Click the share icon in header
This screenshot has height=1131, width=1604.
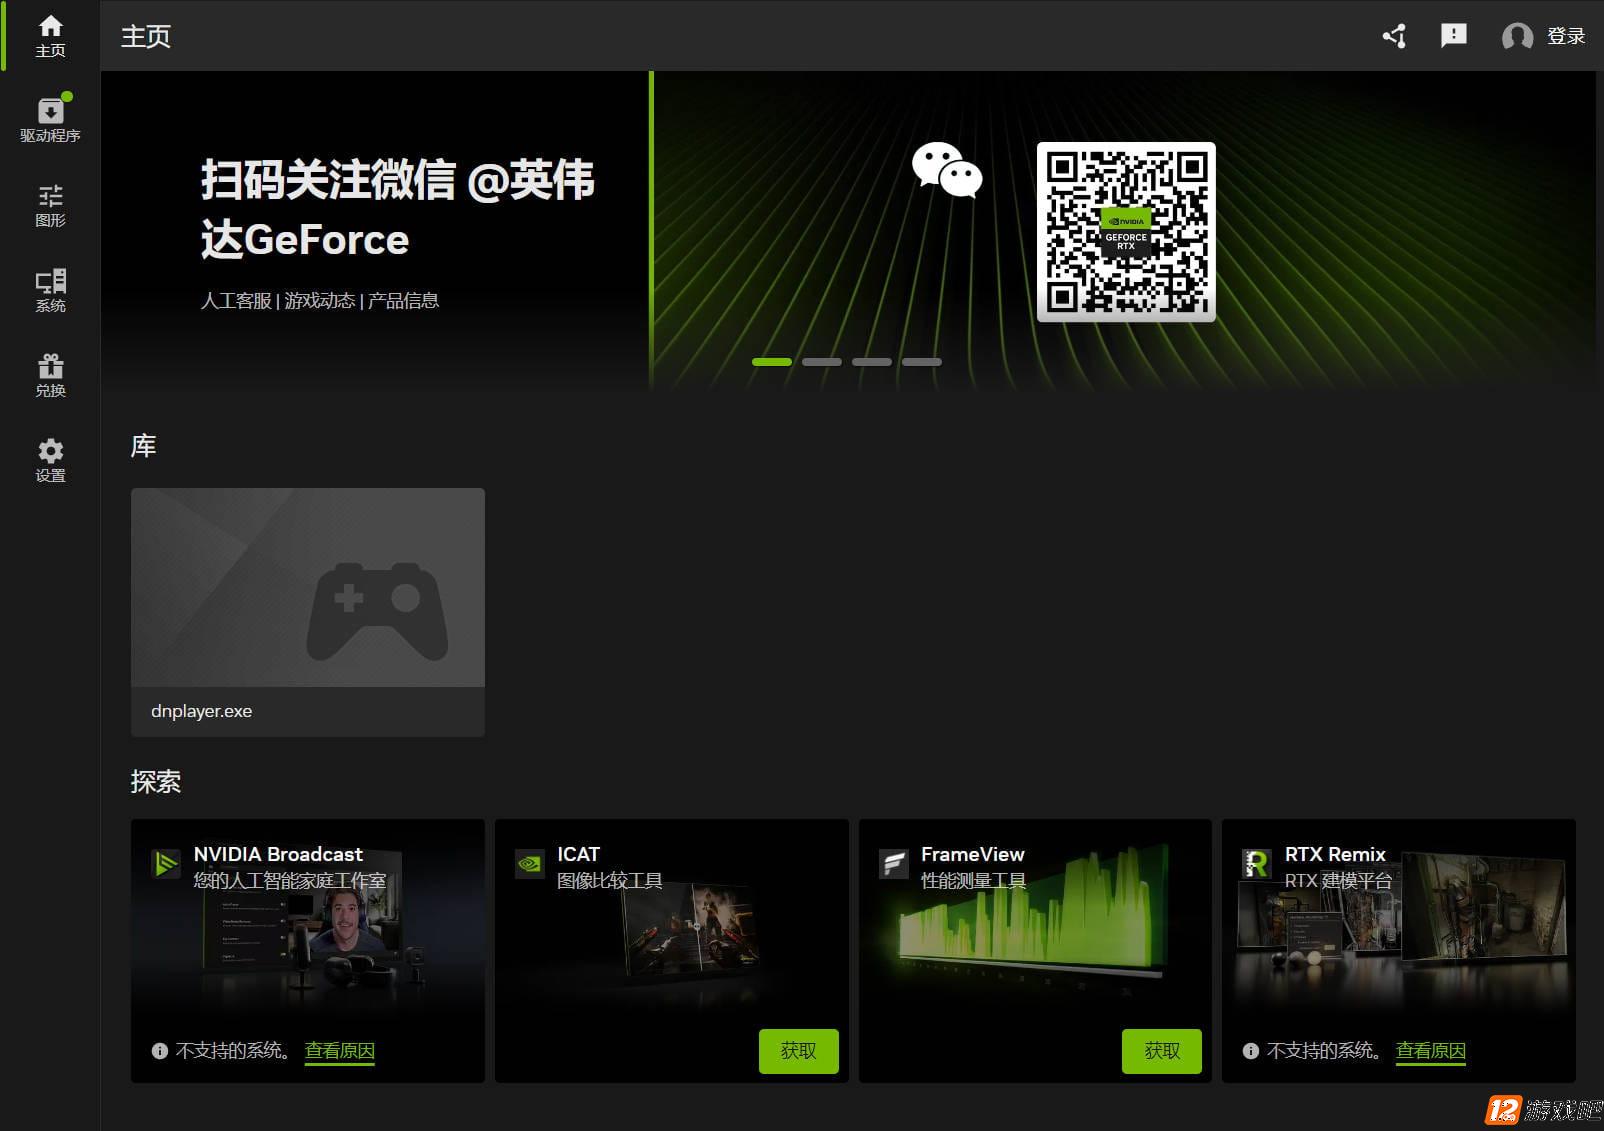(1394, 36)
